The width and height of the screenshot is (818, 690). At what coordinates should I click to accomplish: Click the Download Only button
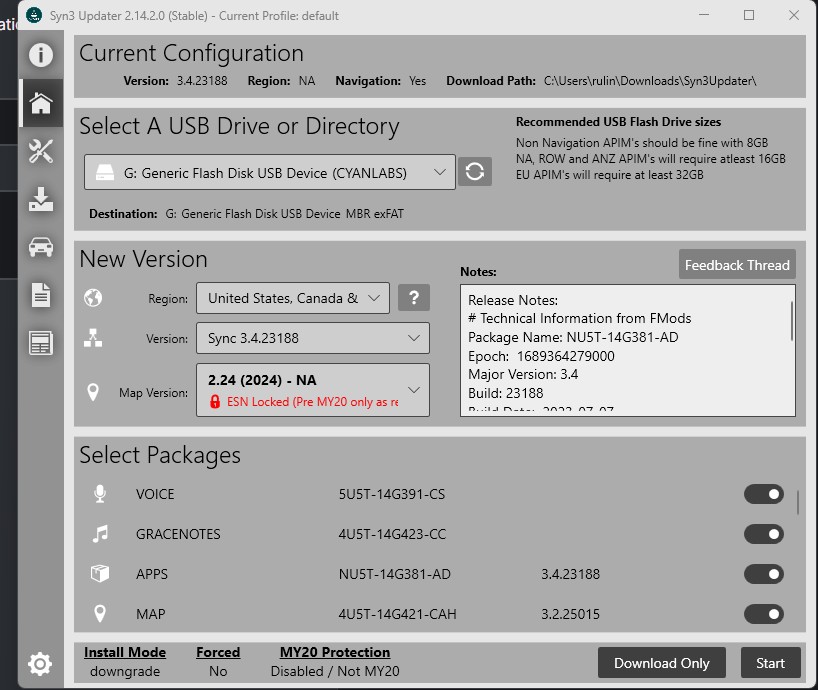click(661, 663)
